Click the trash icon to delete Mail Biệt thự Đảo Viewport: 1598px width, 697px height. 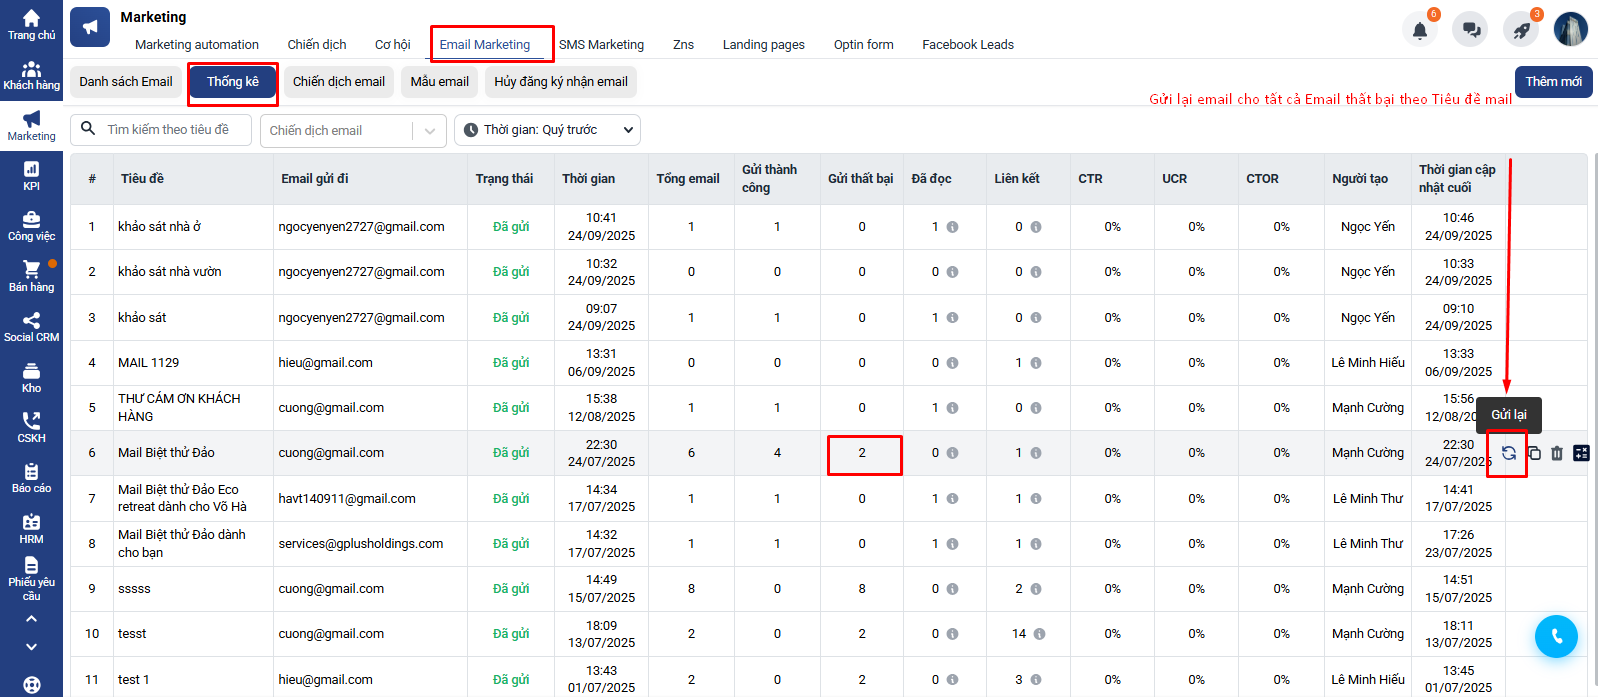coord(1557,453)
